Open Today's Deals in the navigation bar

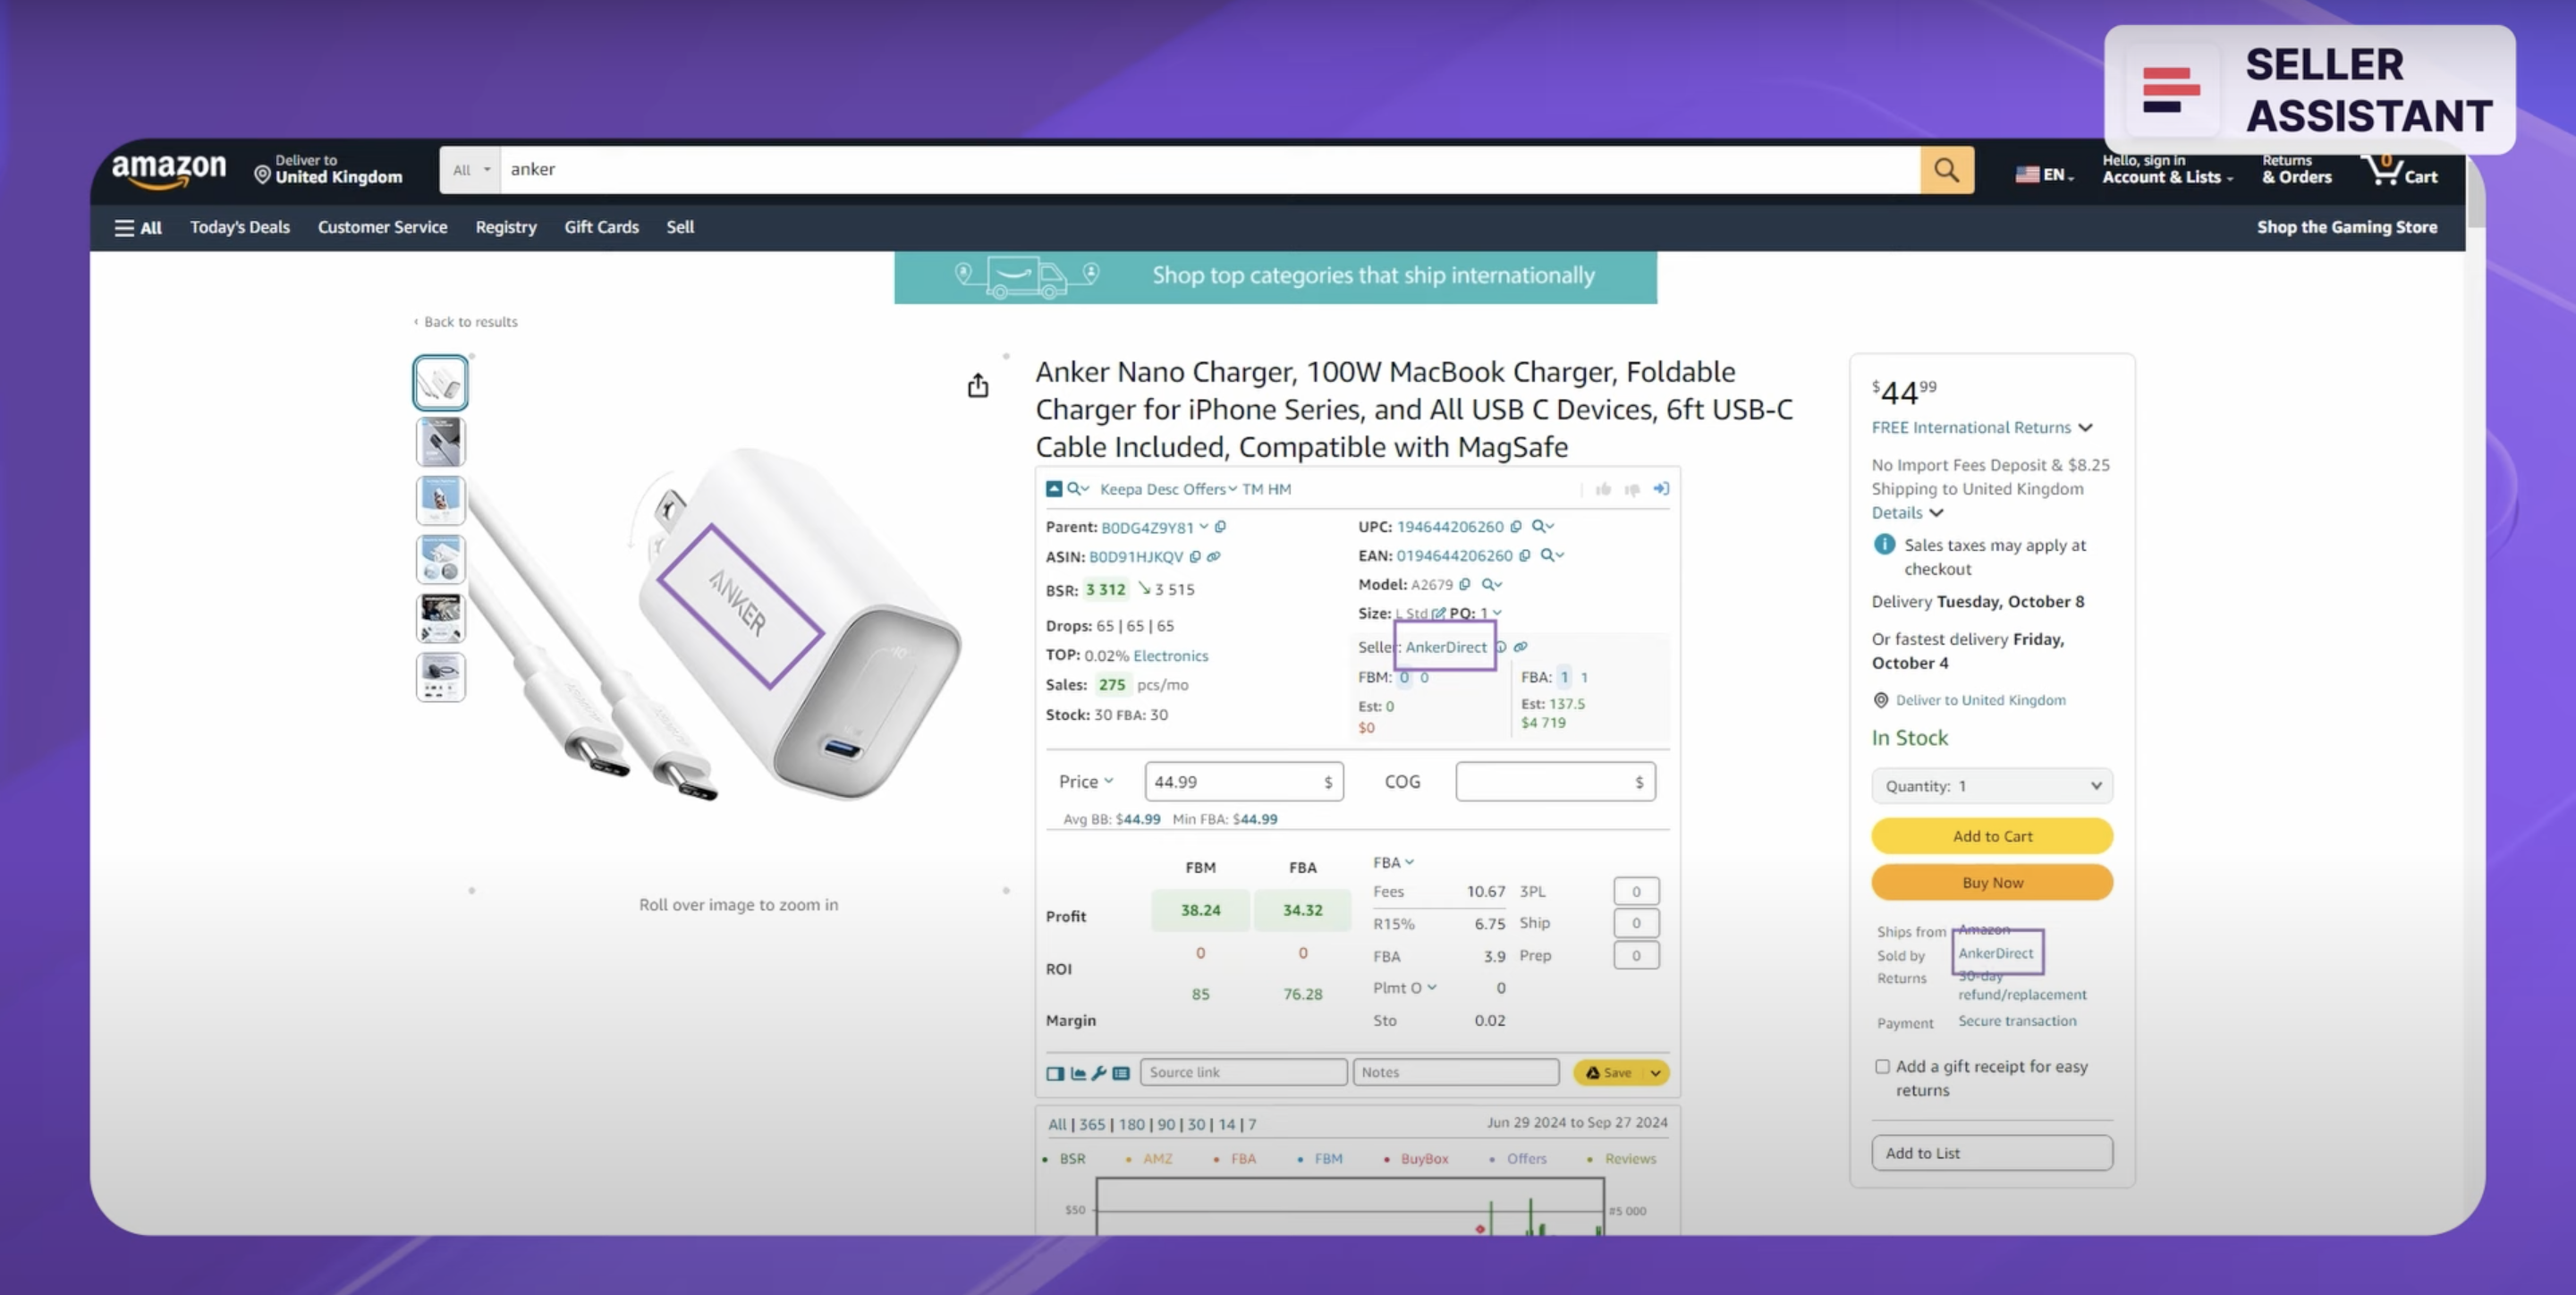coord(240,227)
